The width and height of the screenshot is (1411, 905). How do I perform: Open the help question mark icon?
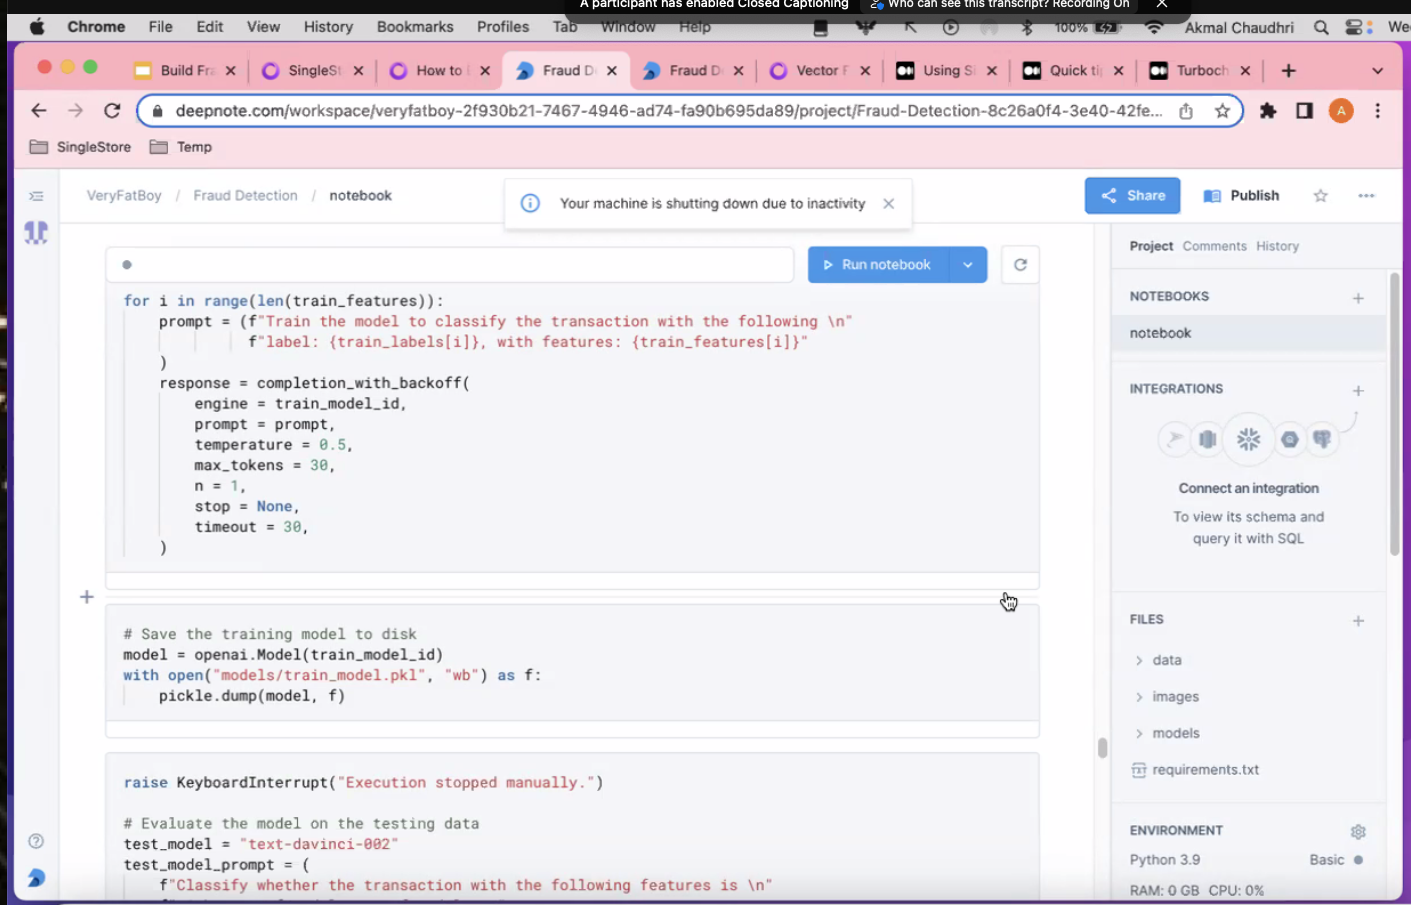[36, 841]
